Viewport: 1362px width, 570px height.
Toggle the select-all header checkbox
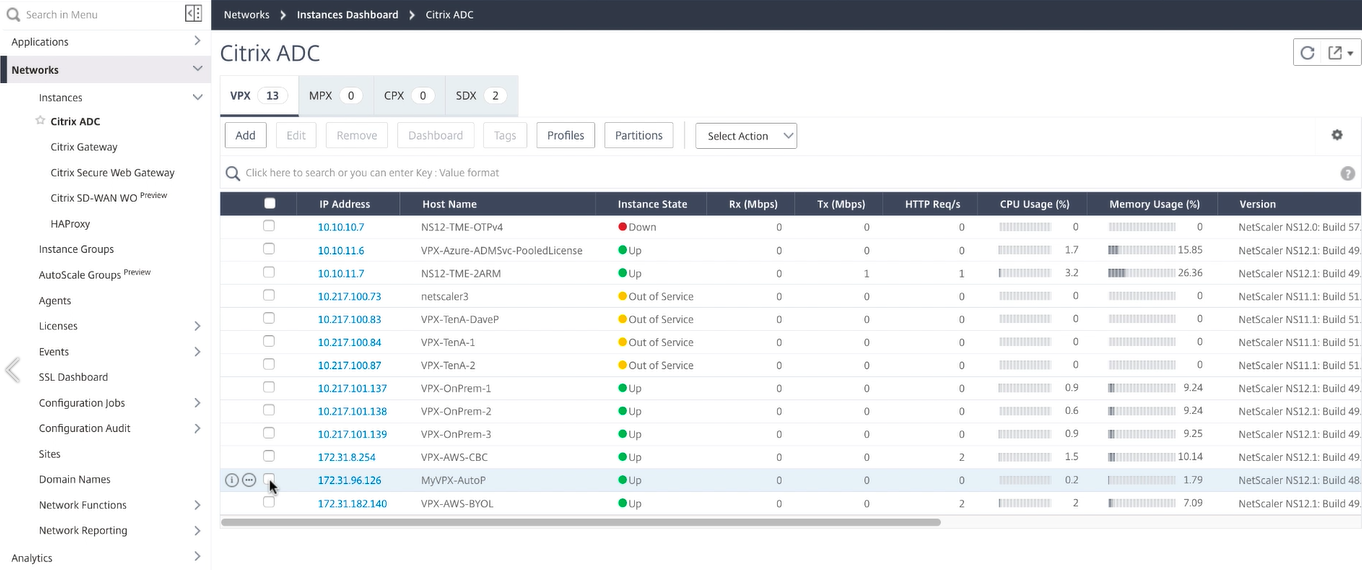pyautogui.click(x=269, y=203)
